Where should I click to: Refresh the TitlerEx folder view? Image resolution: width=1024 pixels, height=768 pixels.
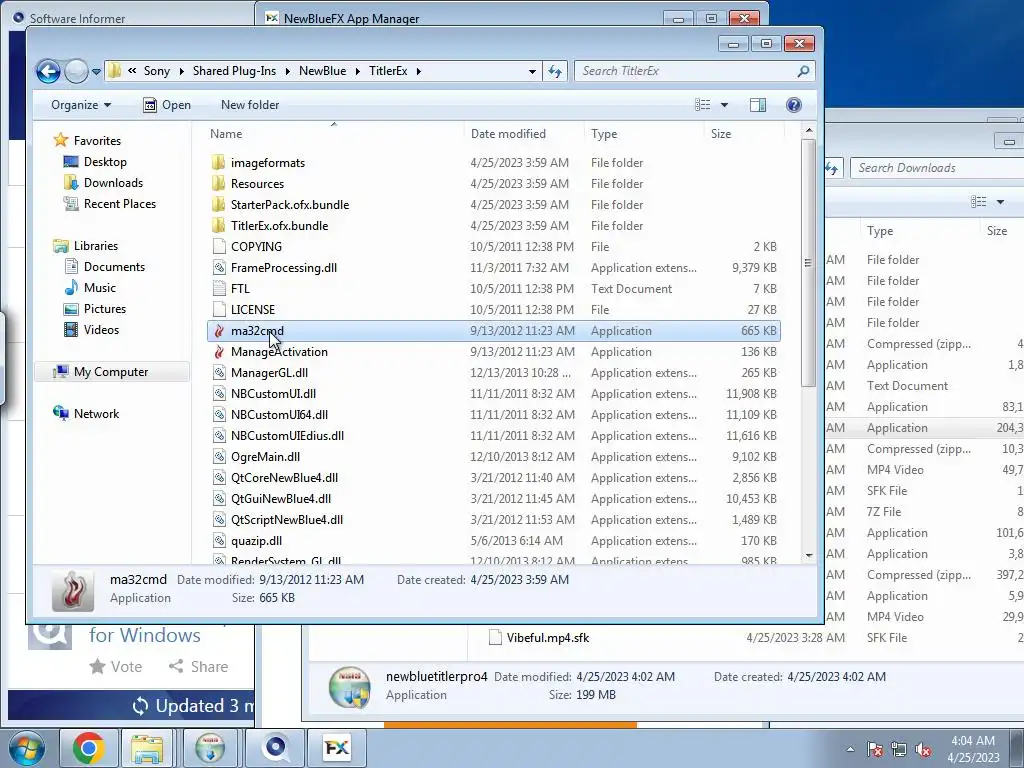click(555, 71)
